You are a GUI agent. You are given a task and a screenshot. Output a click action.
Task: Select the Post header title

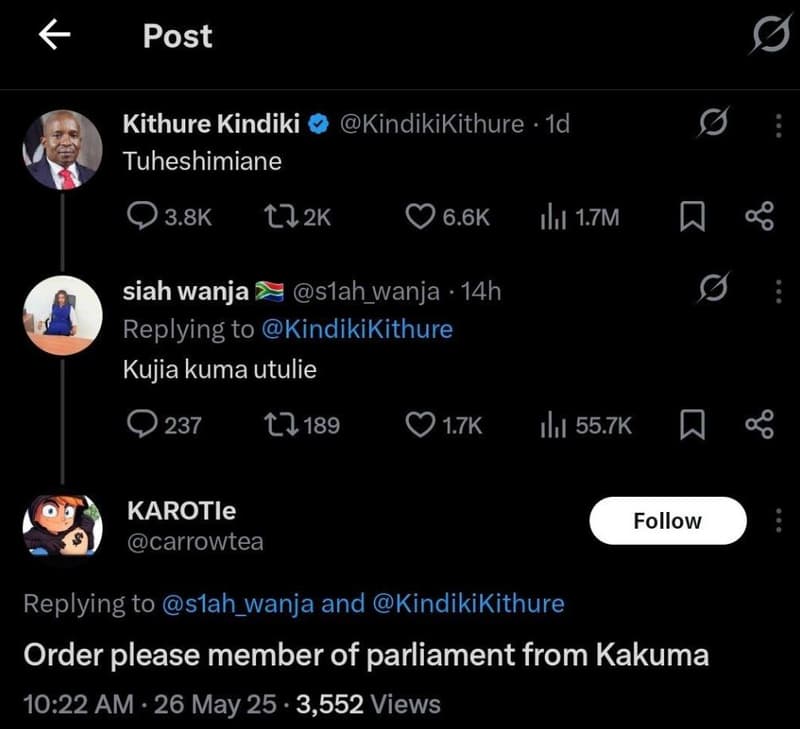point(177,36)
